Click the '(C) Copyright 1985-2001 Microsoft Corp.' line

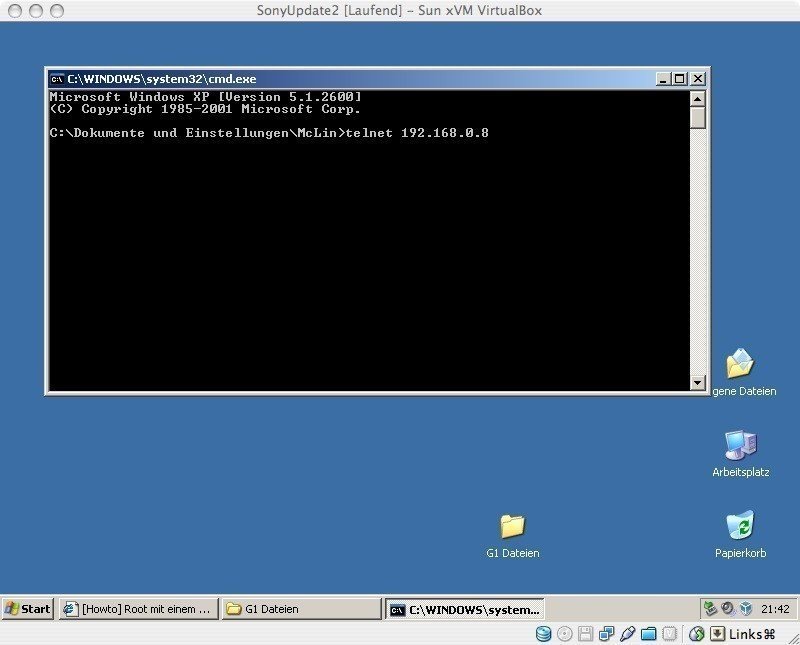click(205, 109)
